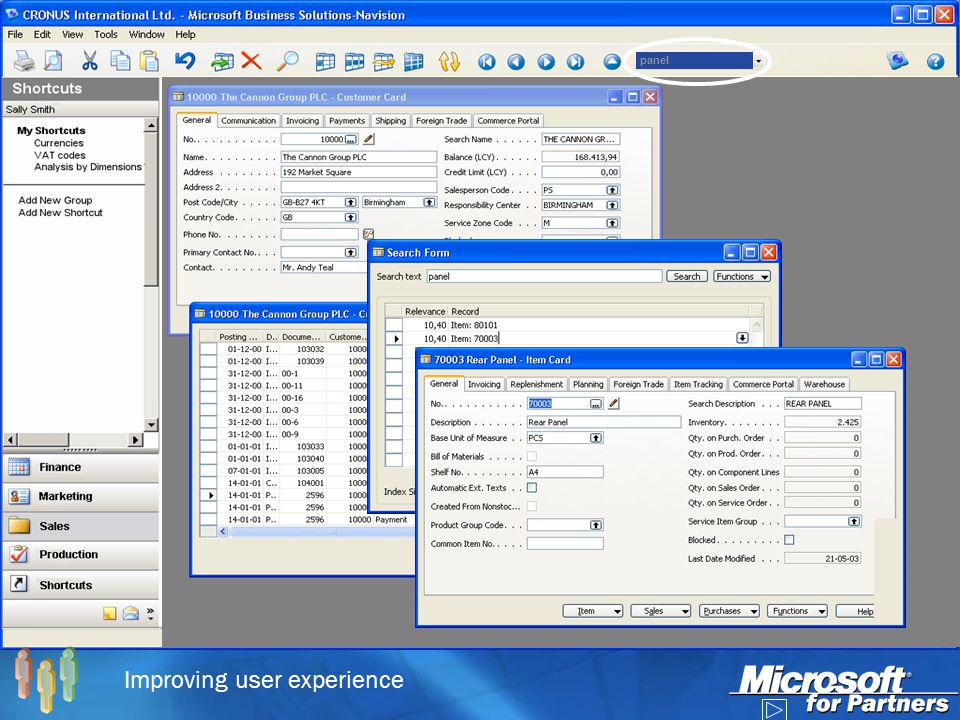Click the Help button on Item Card
The width and height of the screenshot is (960, 720).
[857, 611]
